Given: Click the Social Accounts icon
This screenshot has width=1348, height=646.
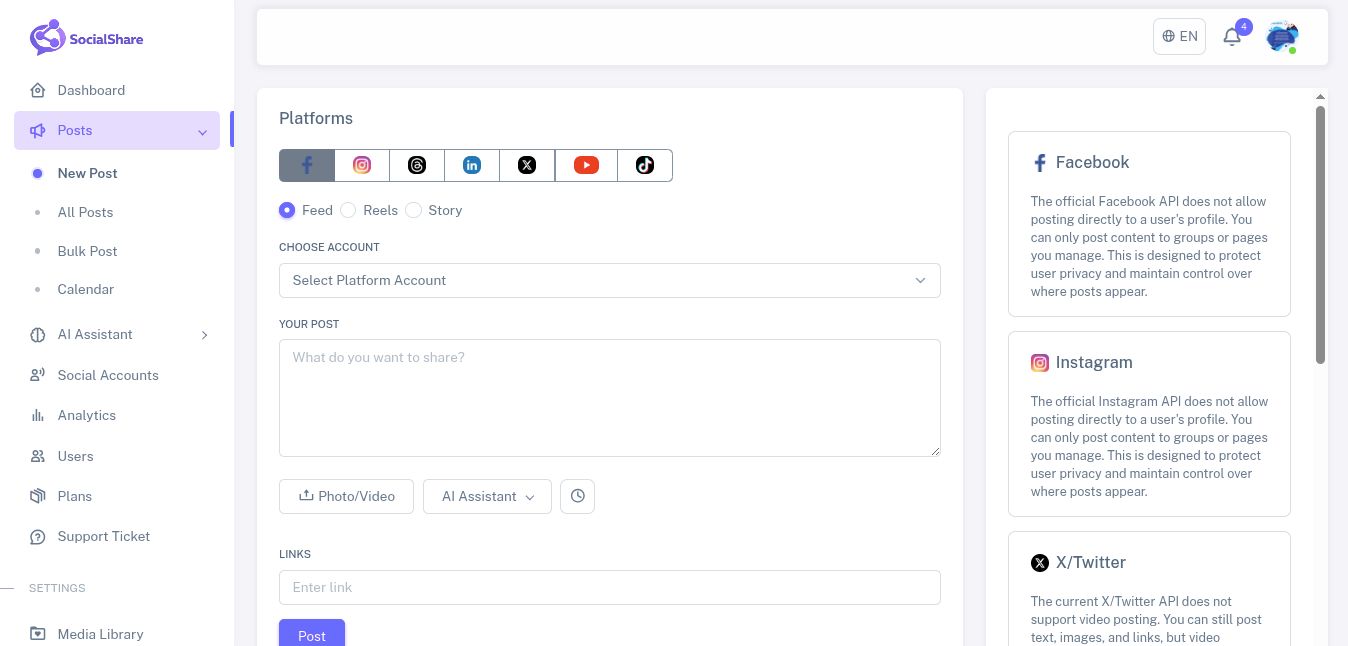Looking at the screenshot, I should (38, 375).
